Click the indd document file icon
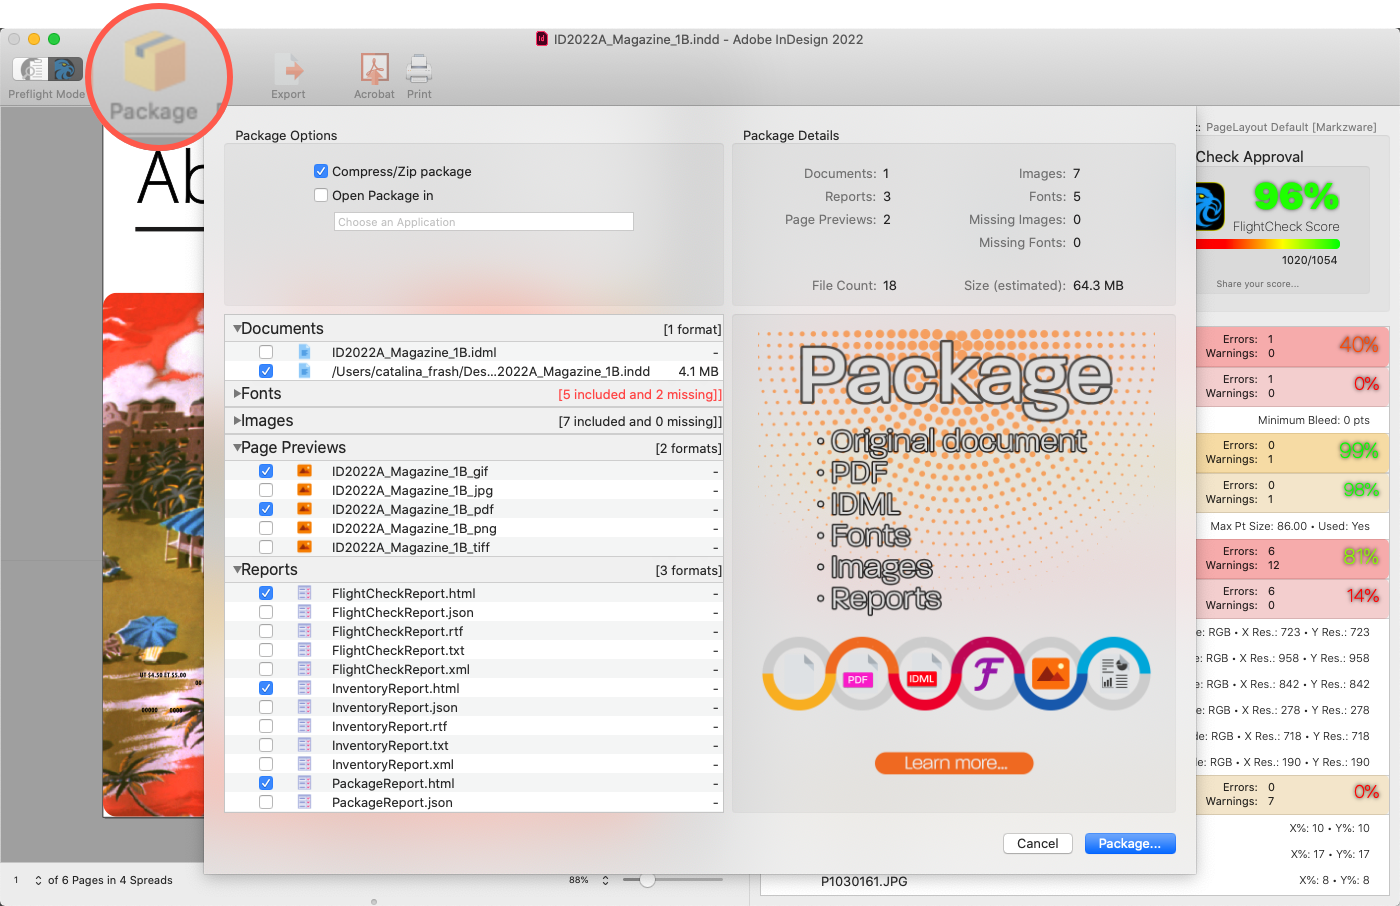 [x=305, y=371]
